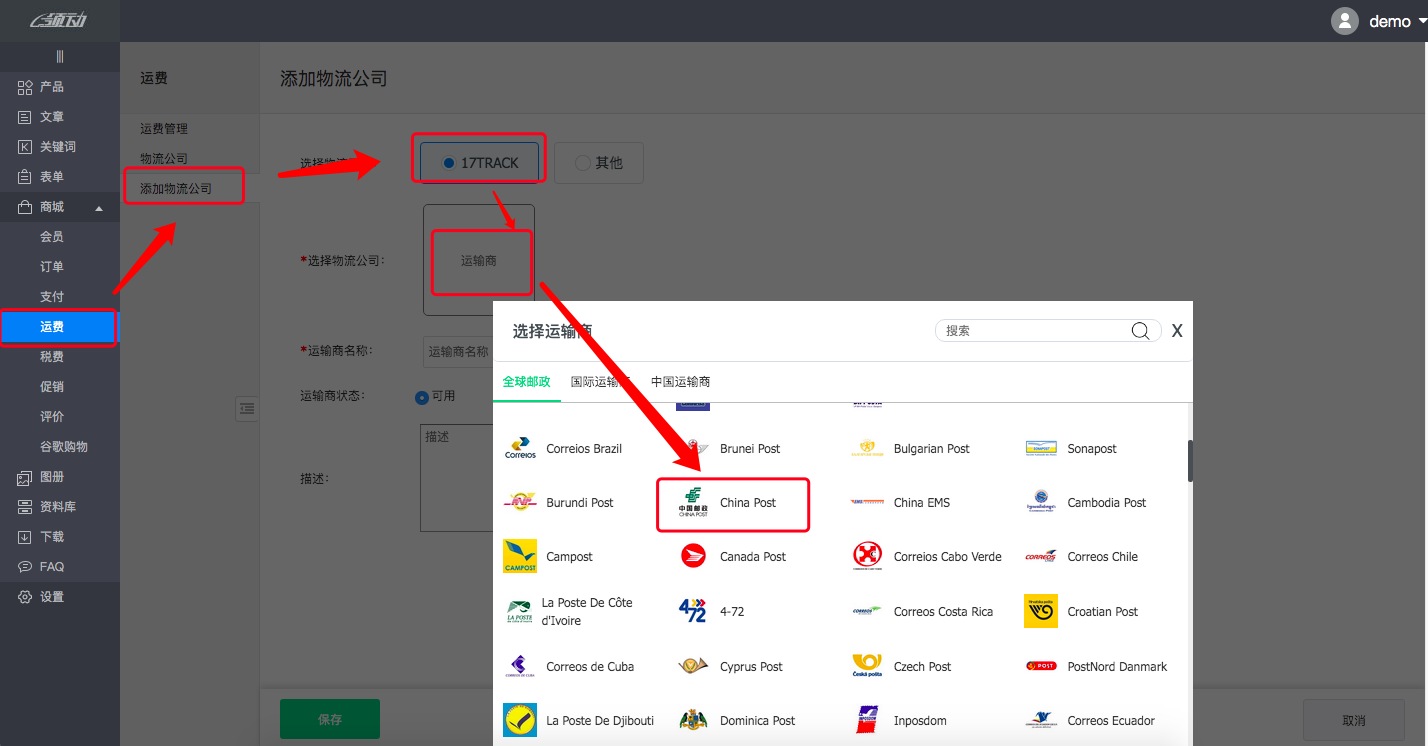Click the green 保存 button
1428x746 pixels.
click(x=329, y=719)
